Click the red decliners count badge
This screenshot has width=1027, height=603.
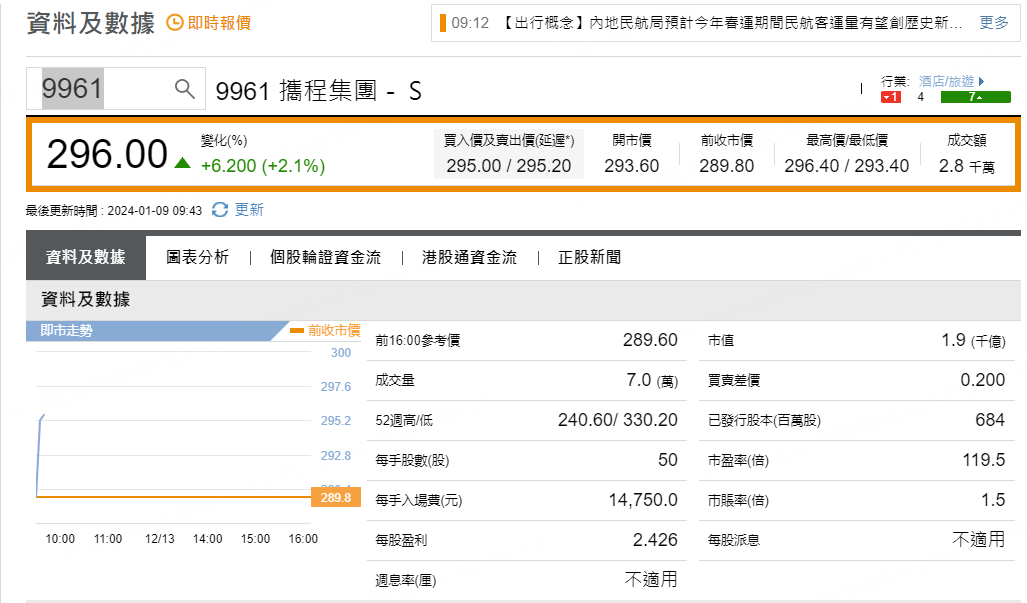click(x=891, y=97)
